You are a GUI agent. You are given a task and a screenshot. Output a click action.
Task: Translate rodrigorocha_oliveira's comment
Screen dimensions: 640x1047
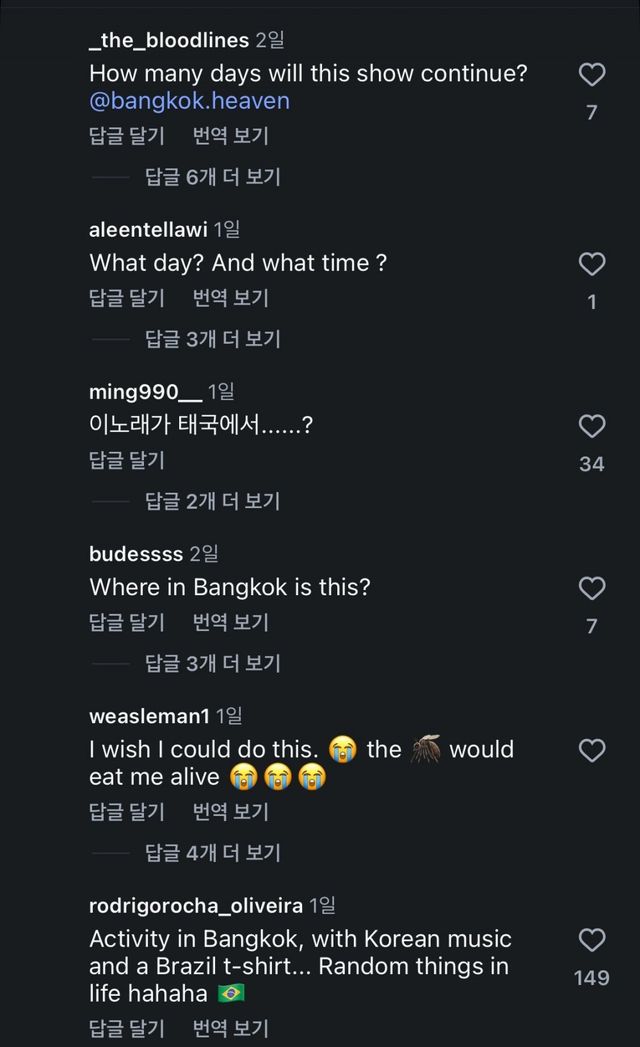point(231,1027)
